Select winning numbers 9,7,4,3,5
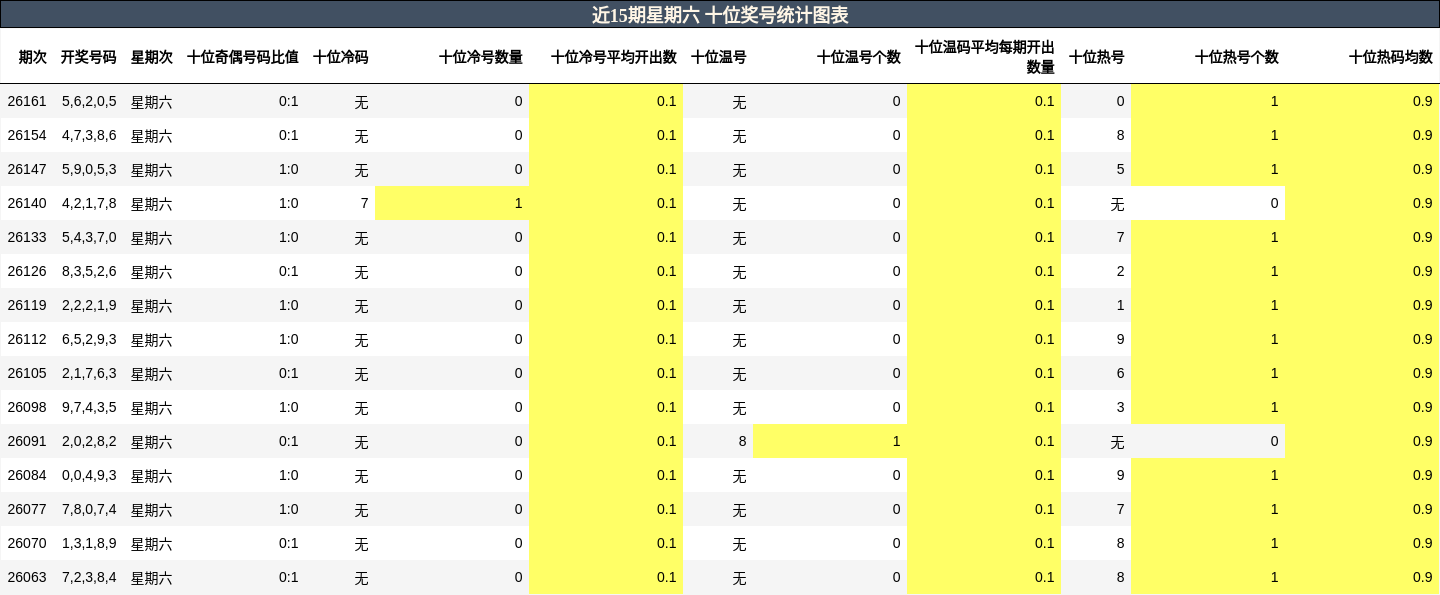Image resolution: width=1440 pixels, height=595 pixels. pos(89,407)
